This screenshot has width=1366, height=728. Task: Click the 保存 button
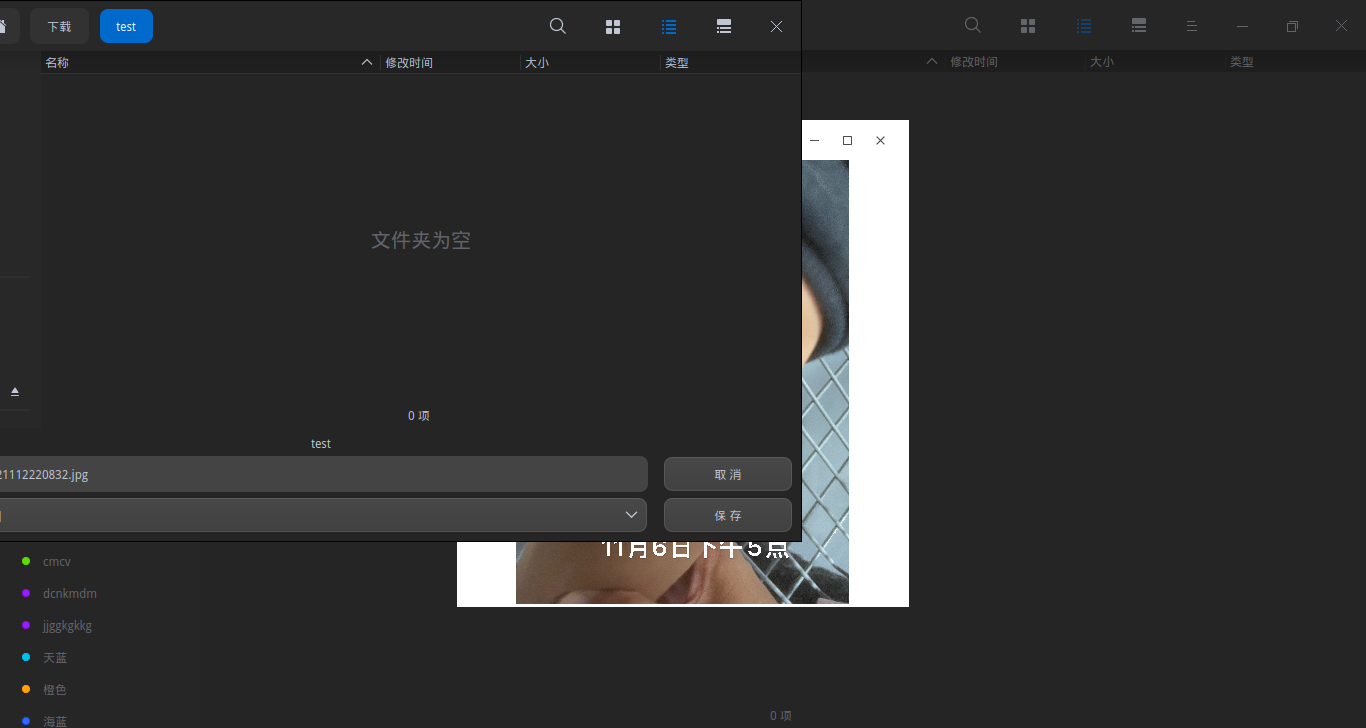[x=727, y=514]
